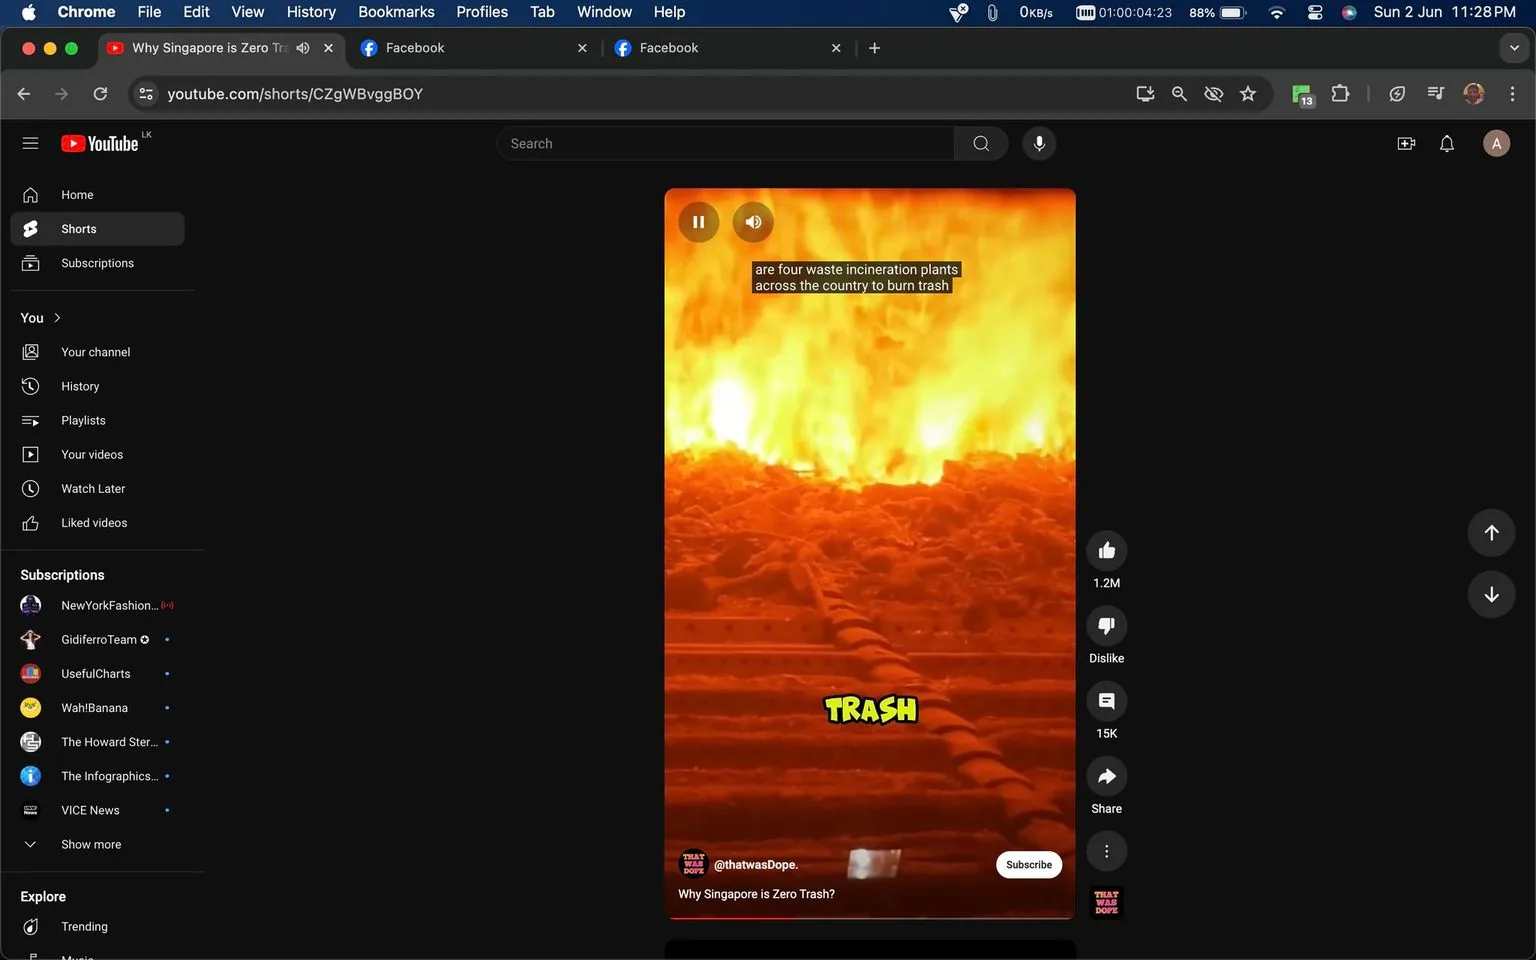Open the comments with 15K count

[x=1106, y=702]
